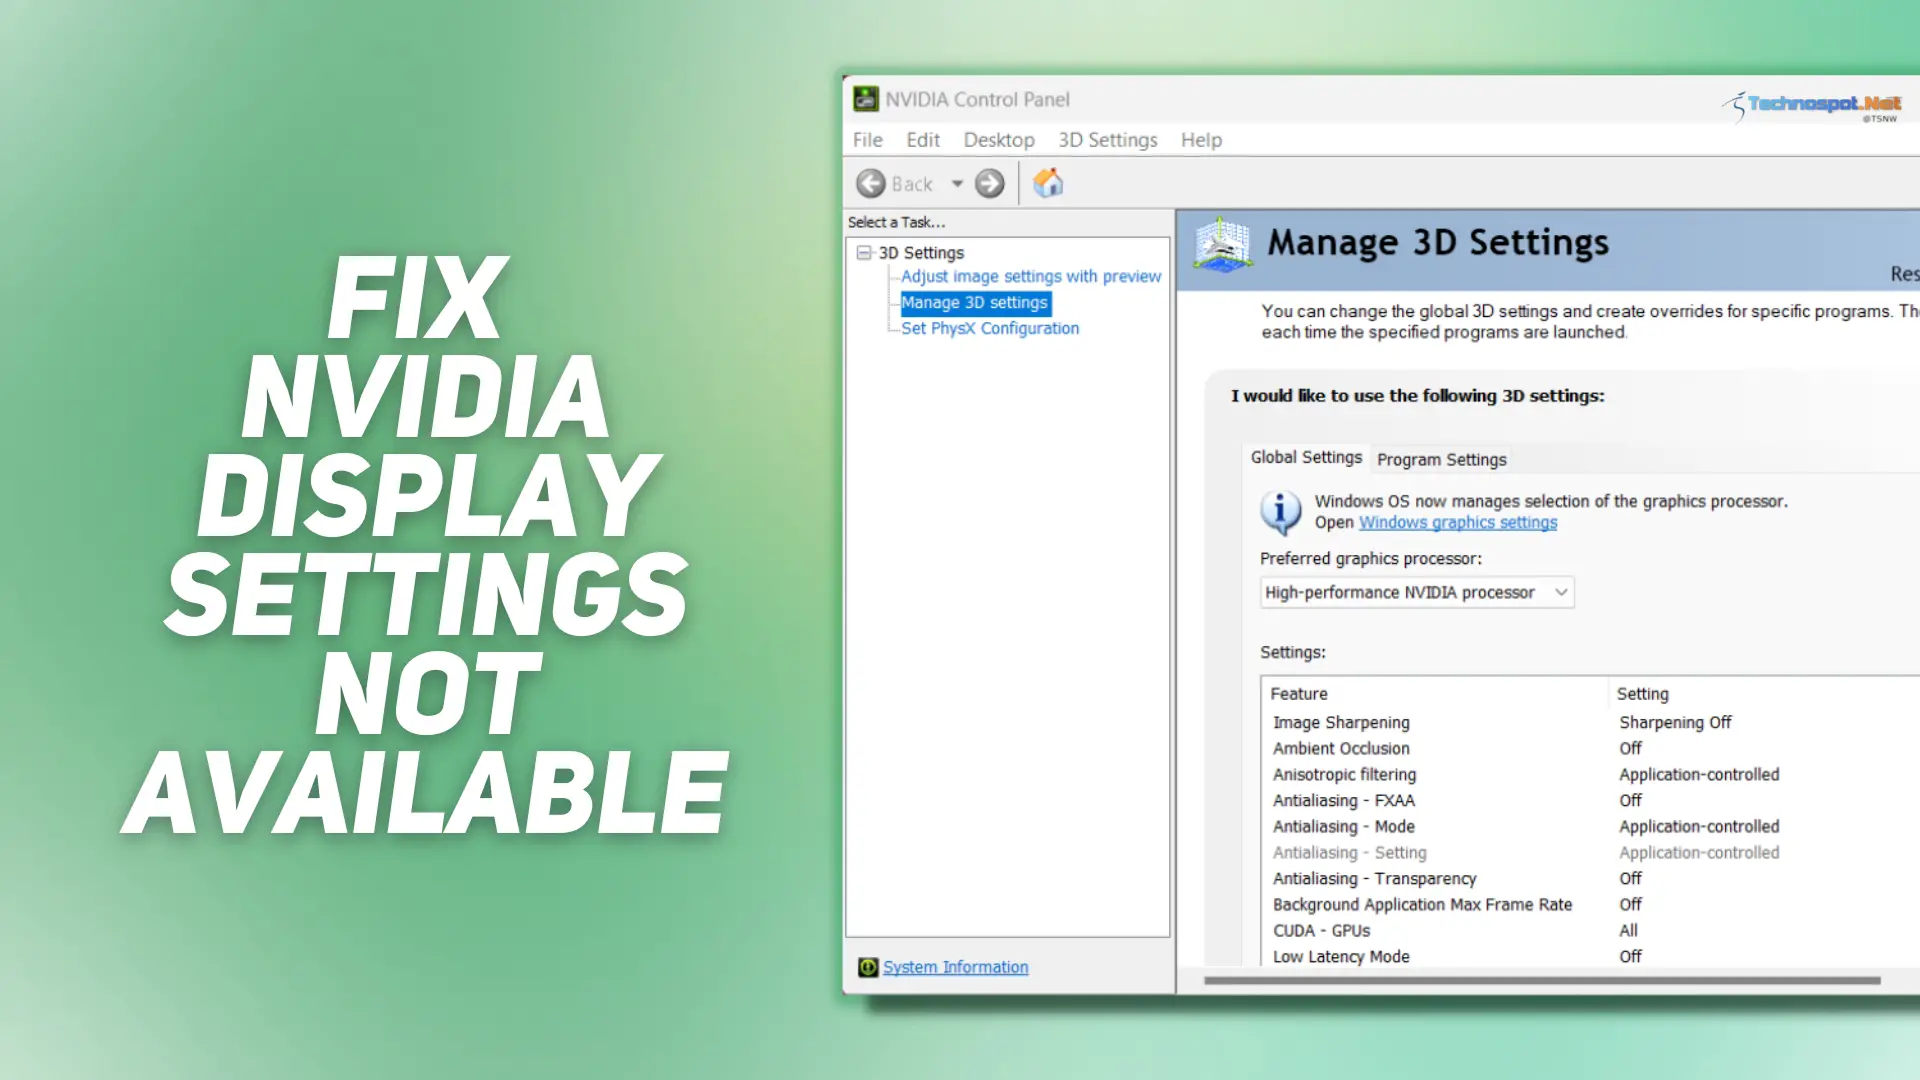
Task: Open the File menu
Action: pyautogui.click(x=867, y=140)
